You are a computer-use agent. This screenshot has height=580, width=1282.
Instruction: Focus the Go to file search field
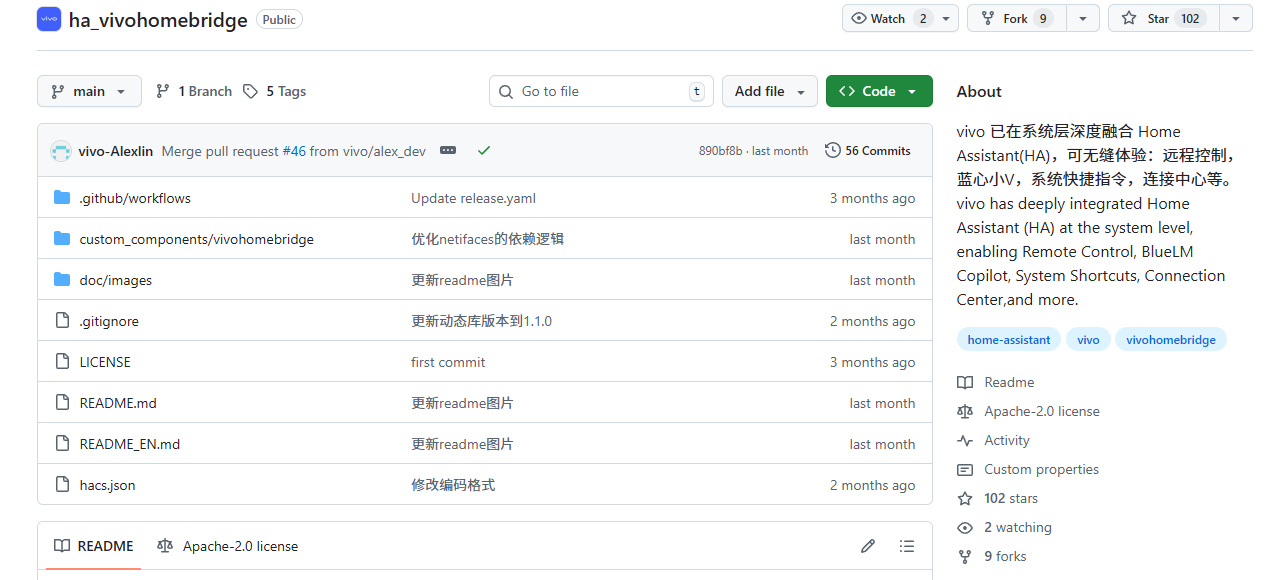[601, 91]
